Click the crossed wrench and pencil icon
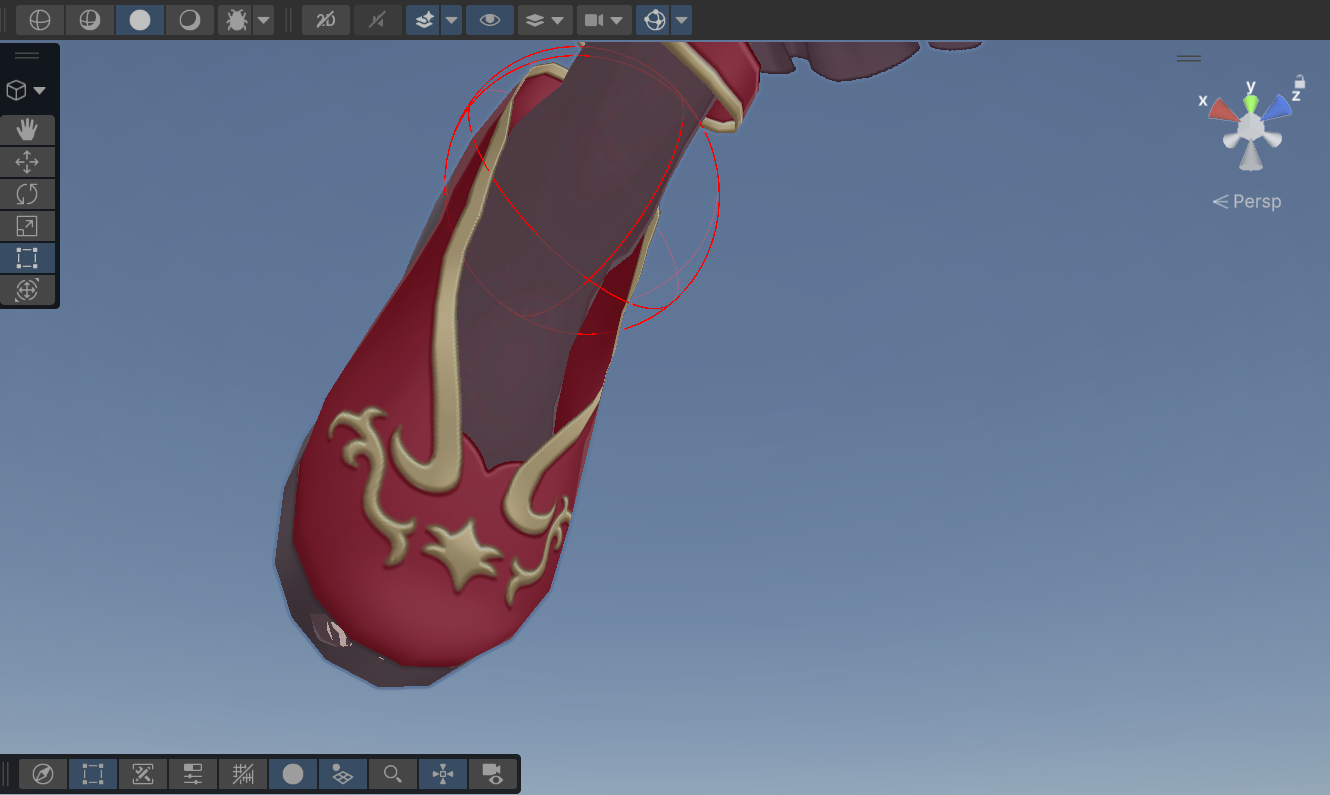Screen dimensions: 1330x795 pyautogui.click(x=143, y=774)
